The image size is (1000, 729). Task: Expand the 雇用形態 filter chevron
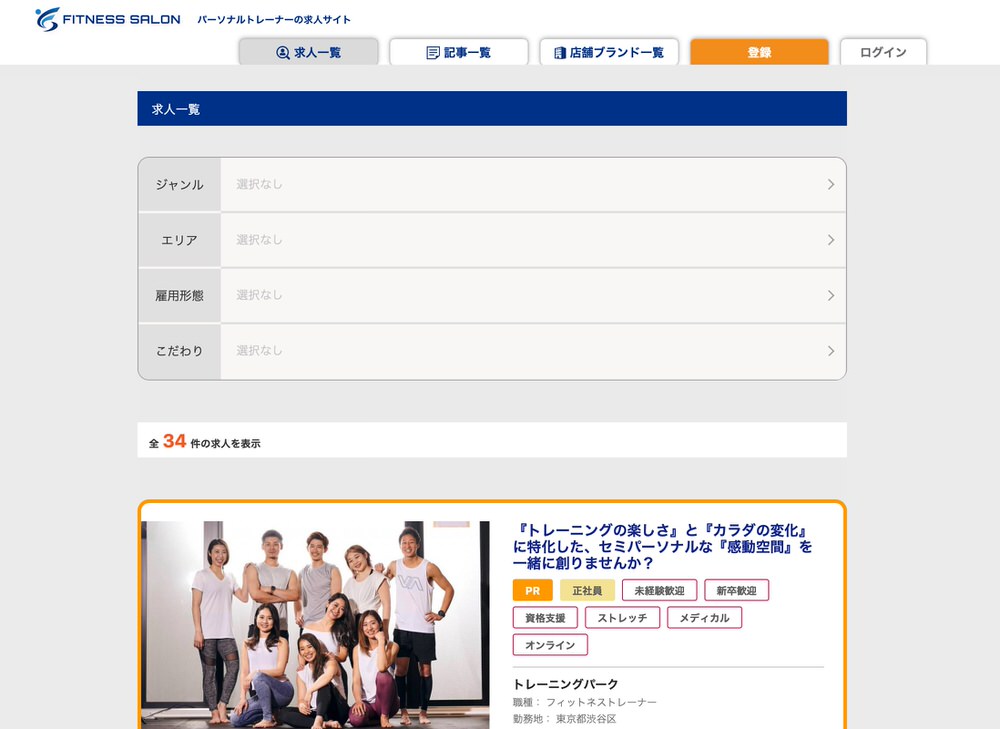pyautogui.click(x=830, y=296)
